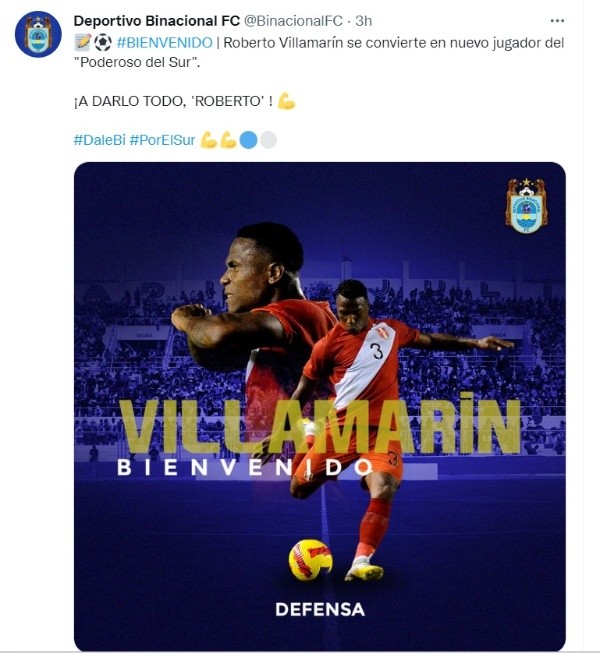Click the yellow VILLAMARÍN title text
The image size is (600, 653).
(x=320, y=425)
